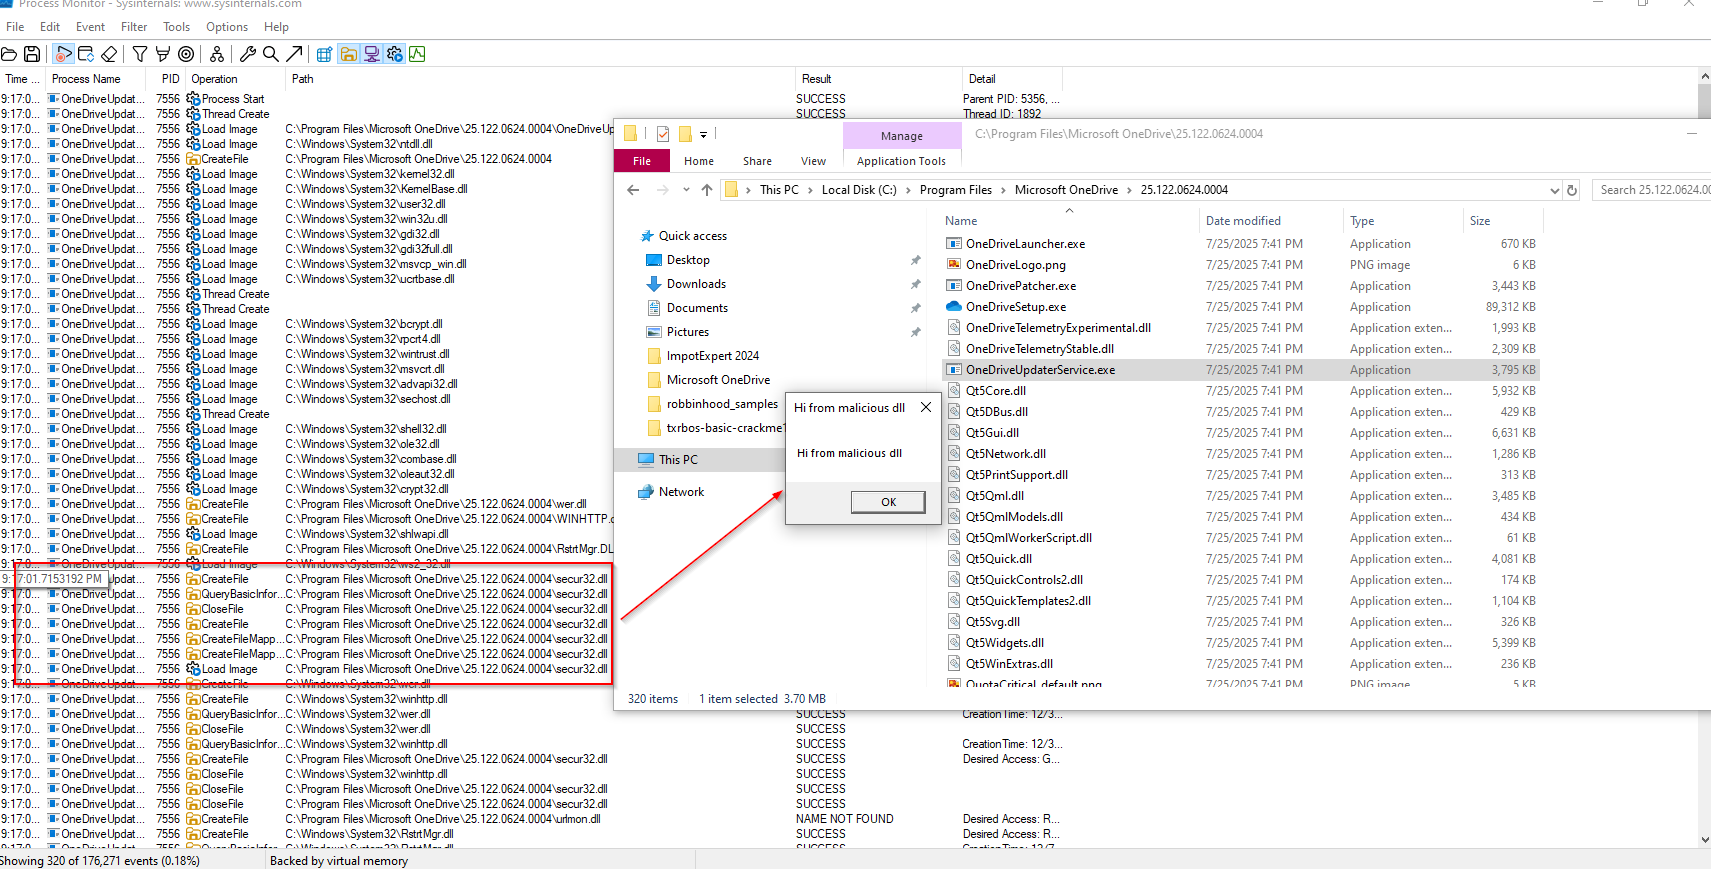Toggle Show Process and Thread Activity icon

pyautogui.click(x=394, y=54)
